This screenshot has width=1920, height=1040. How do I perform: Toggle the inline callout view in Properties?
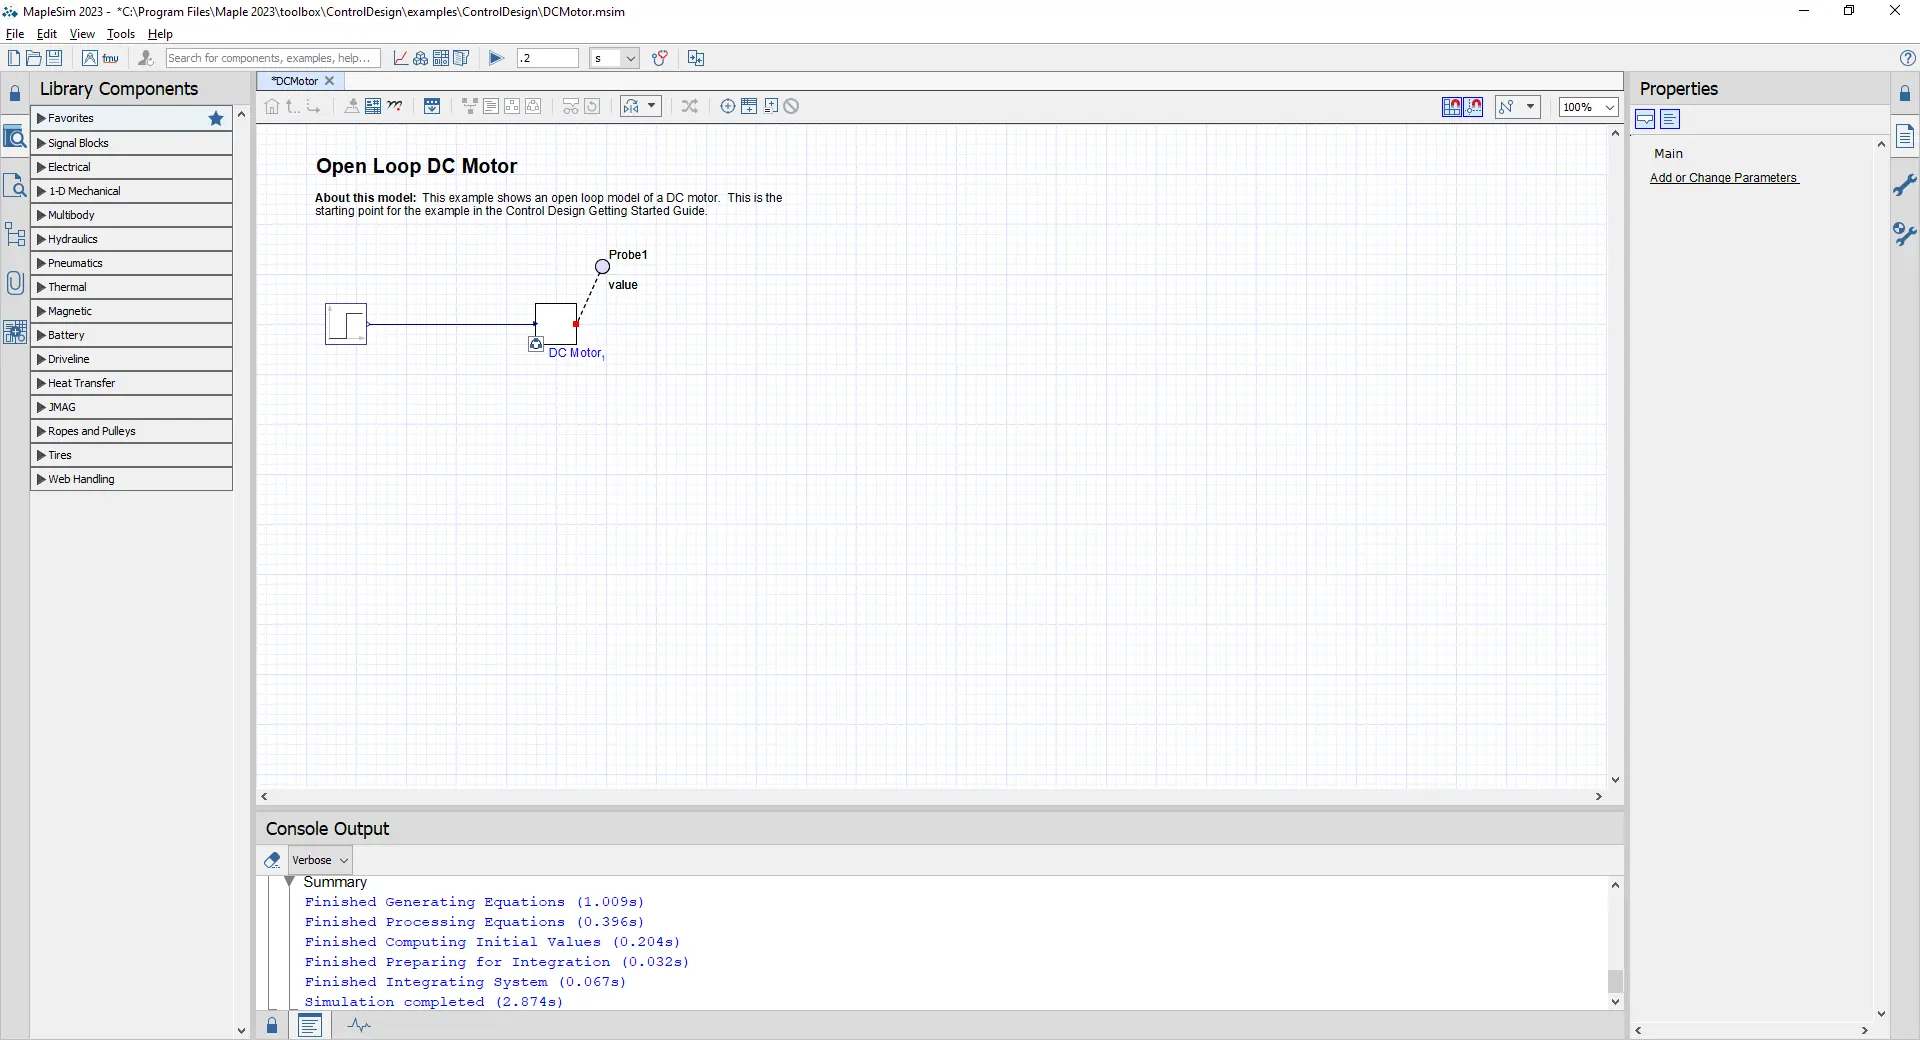point(1645,120)
